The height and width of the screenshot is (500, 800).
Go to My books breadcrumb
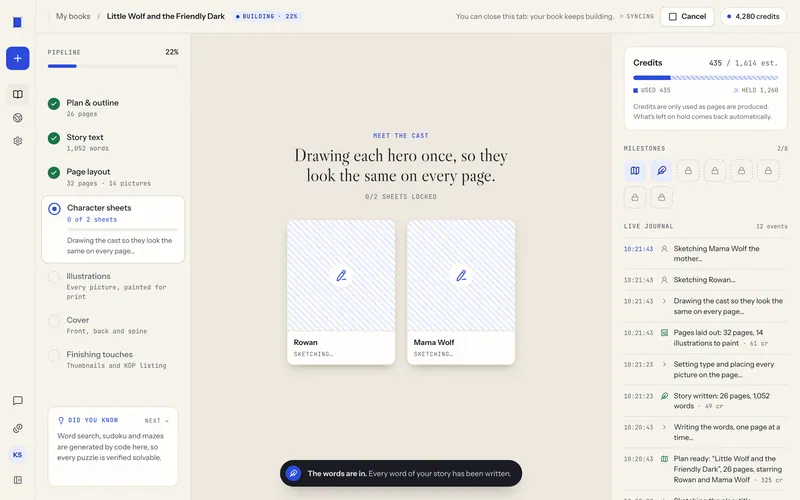coord(73,16)
